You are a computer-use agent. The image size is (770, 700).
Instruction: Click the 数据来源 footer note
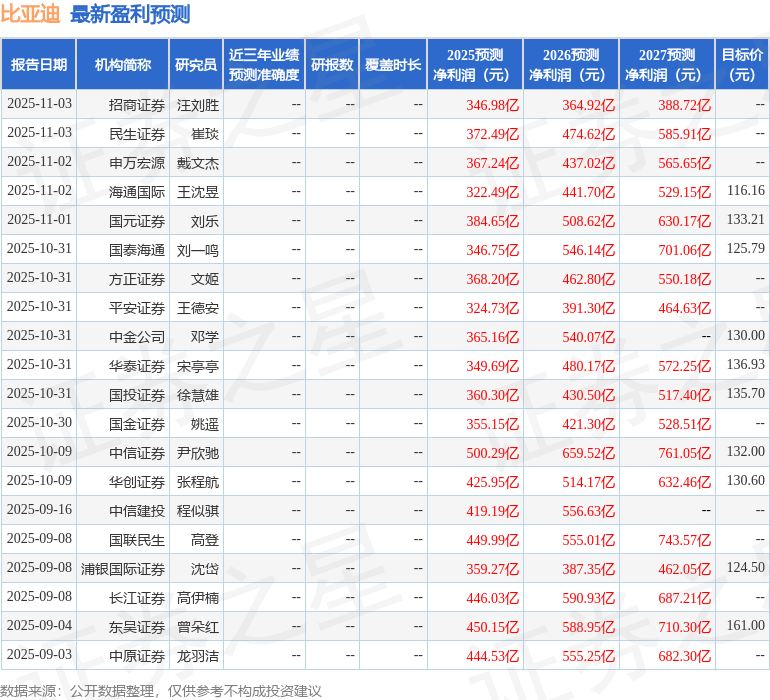tap(161, 691)
